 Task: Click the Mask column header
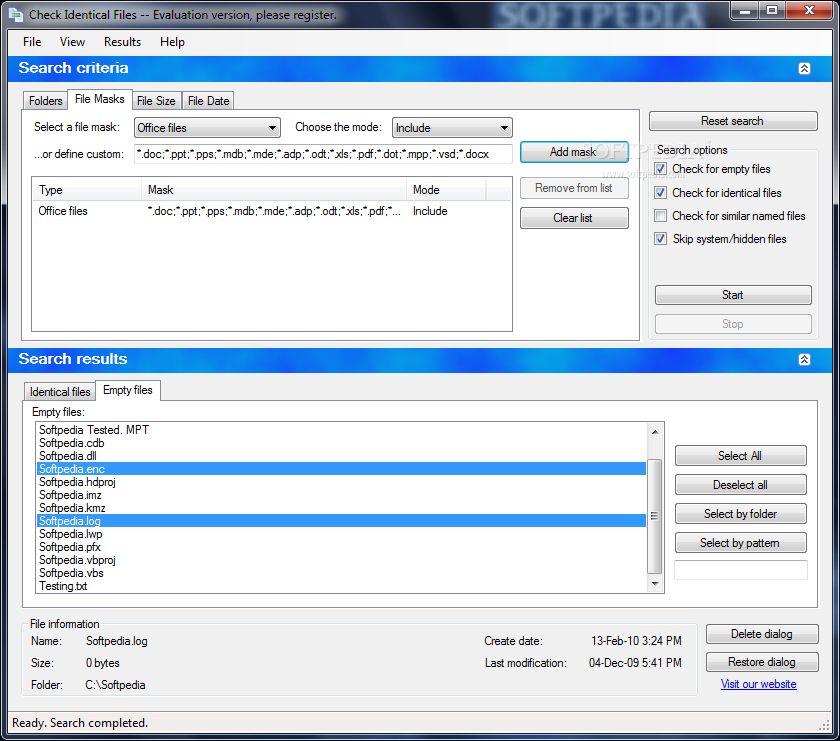coord(274,190)
